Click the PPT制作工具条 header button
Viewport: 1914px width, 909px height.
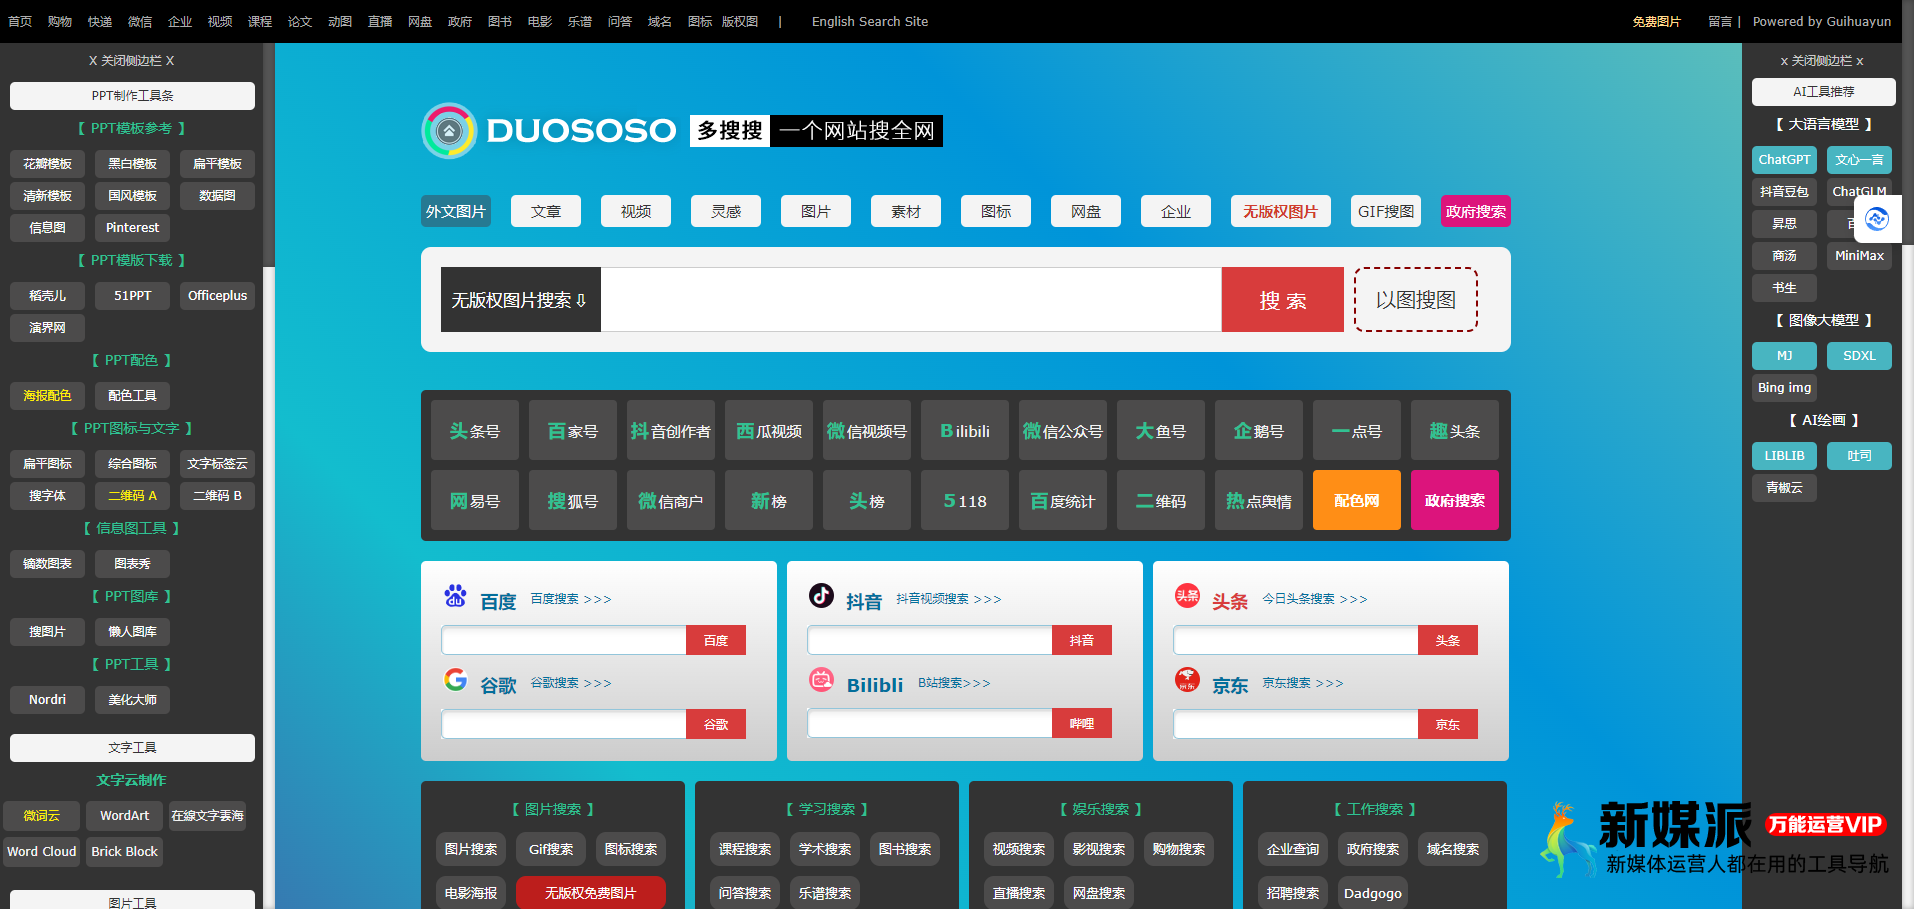(132, 95)
